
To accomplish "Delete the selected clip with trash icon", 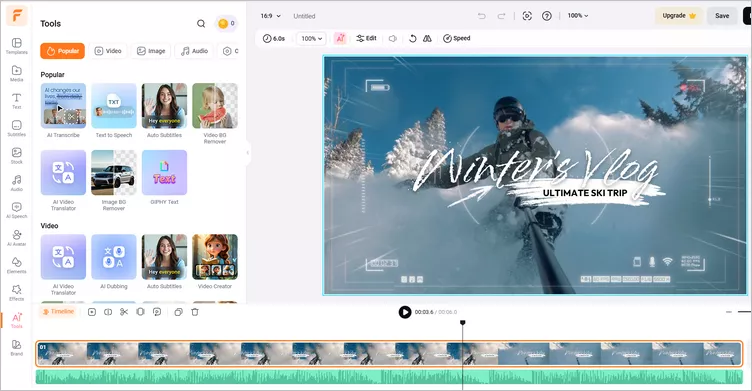I will click(195, 312).
